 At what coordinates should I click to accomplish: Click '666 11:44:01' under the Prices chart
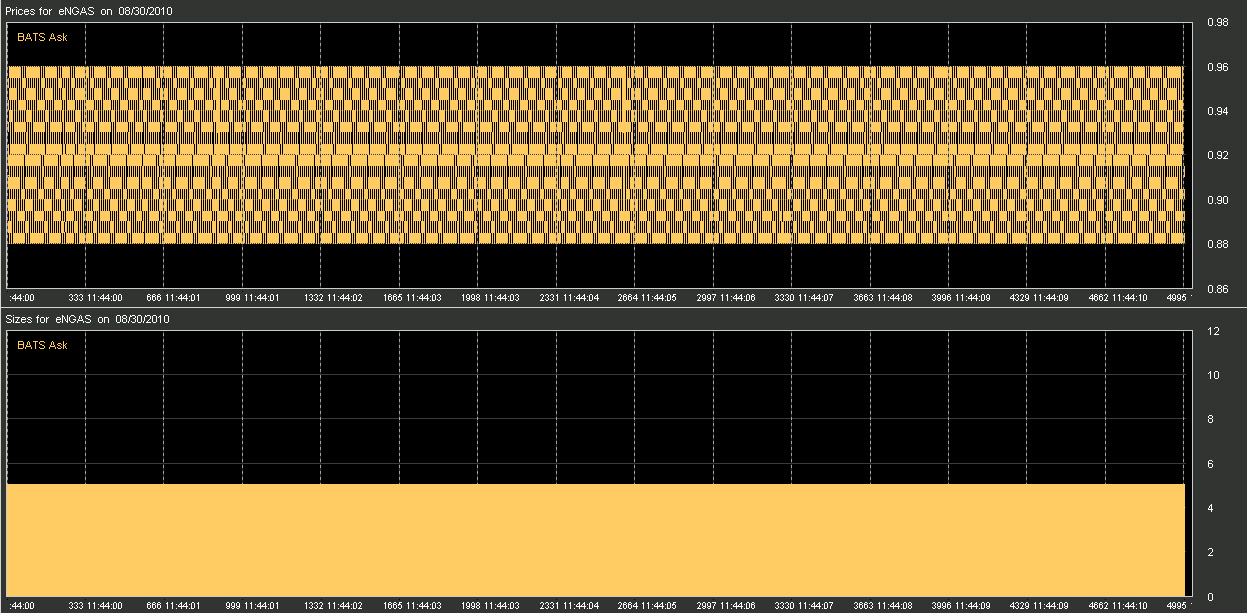[x=173, y=297]
